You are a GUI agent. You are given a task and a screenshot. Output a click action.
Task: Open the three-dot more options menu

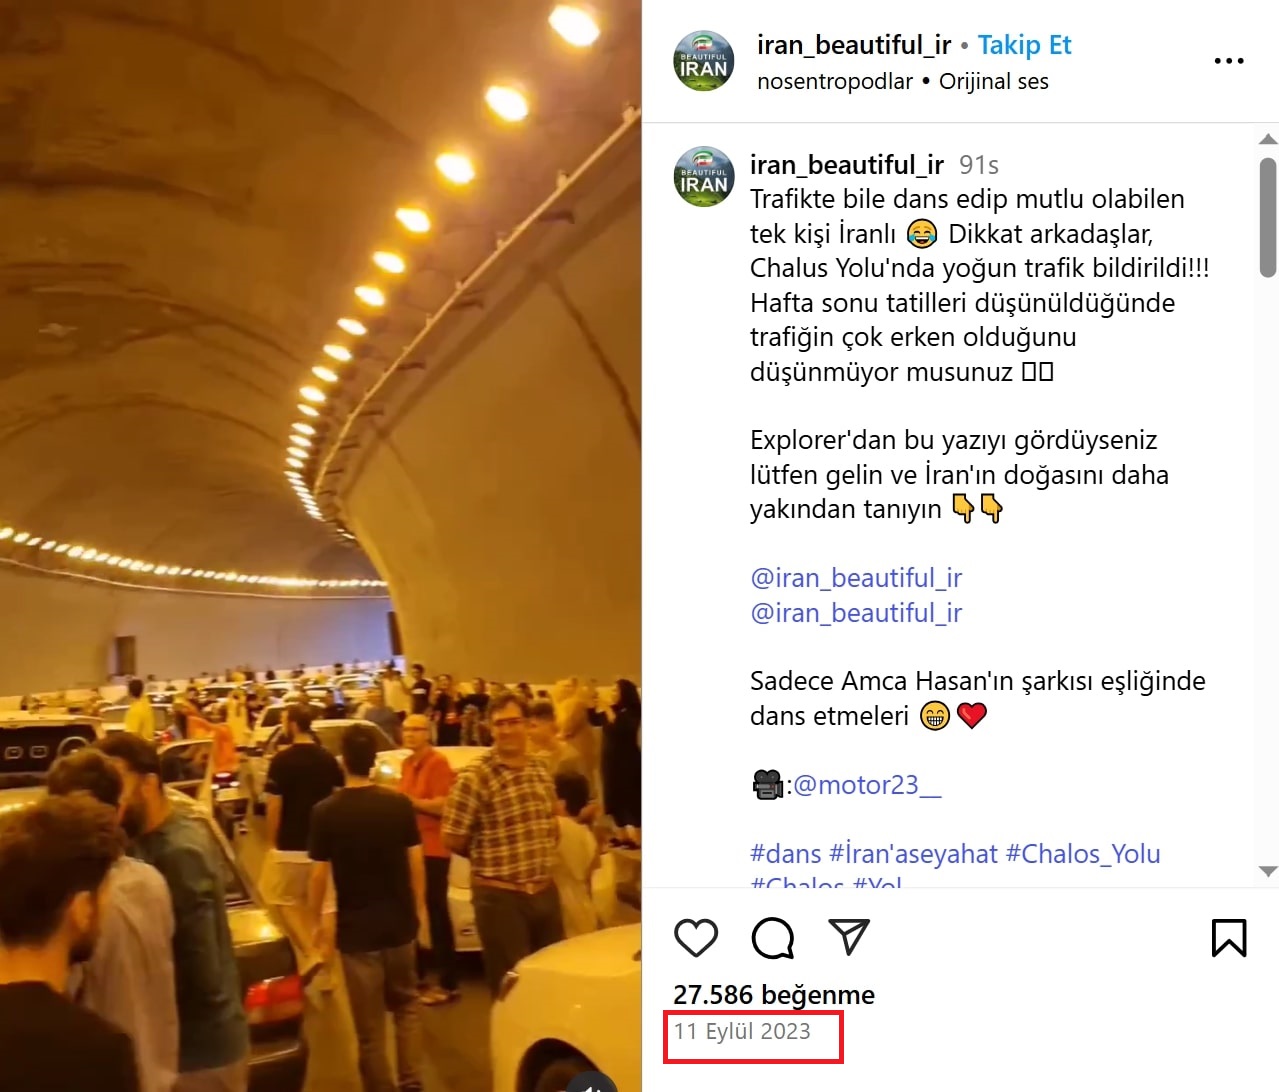click(1229, 61)
